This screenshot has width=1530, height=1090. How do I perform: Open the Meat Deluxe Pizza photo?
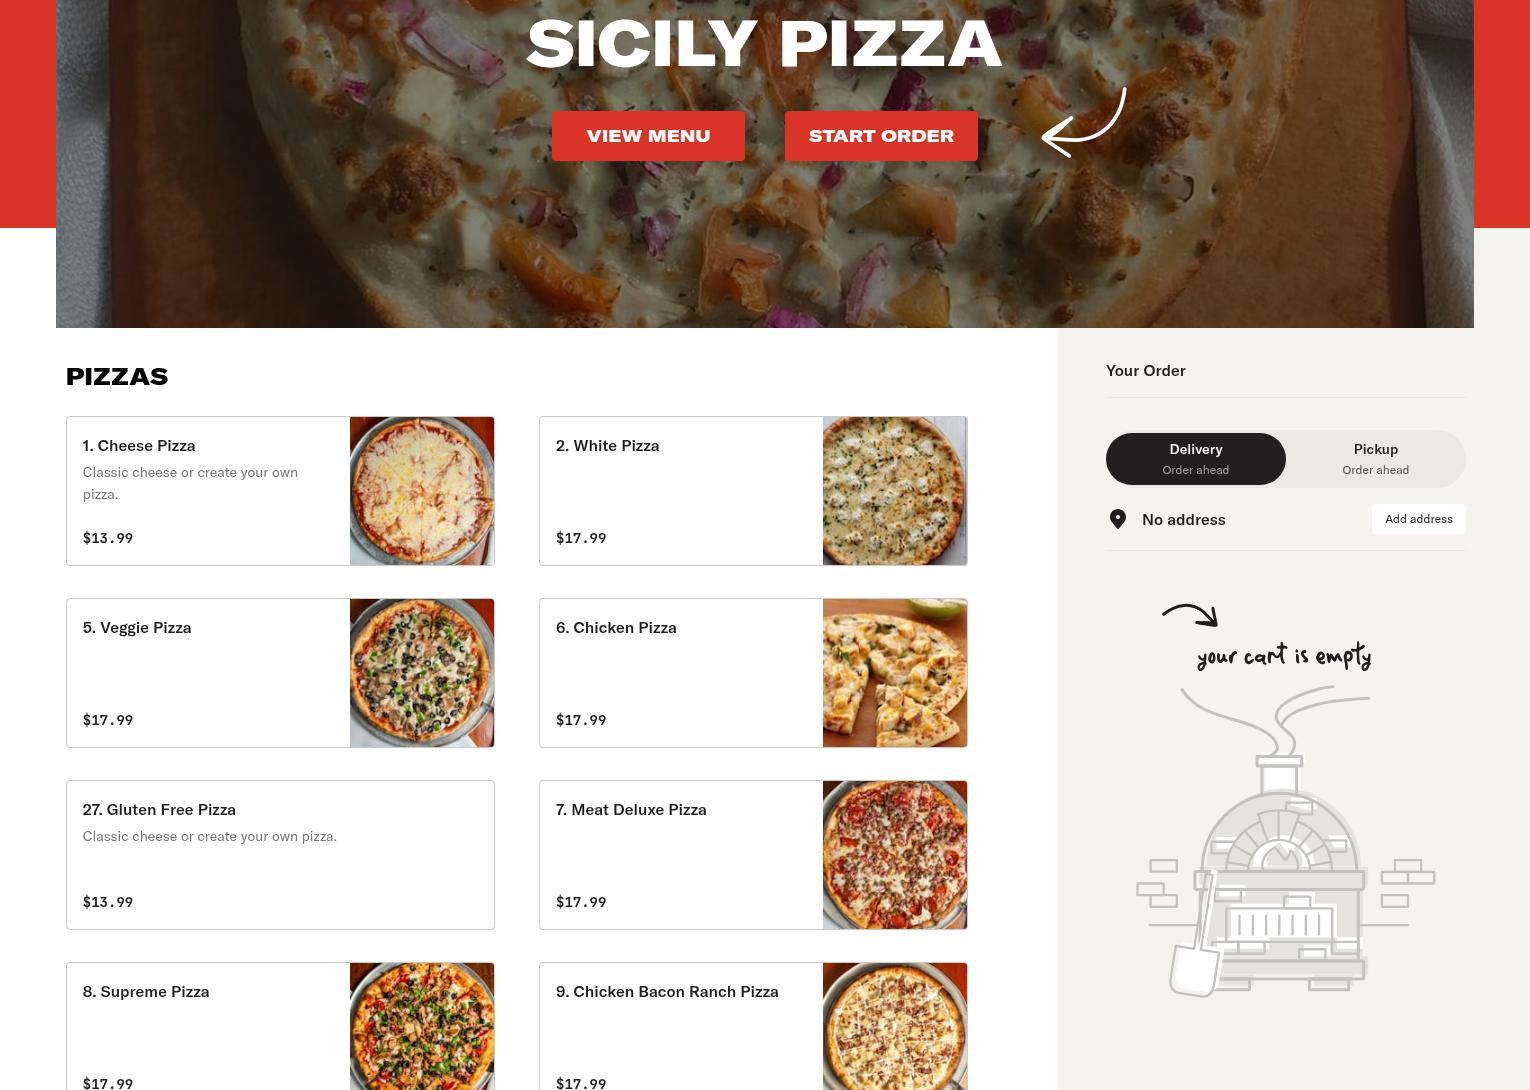pos(895,855)
